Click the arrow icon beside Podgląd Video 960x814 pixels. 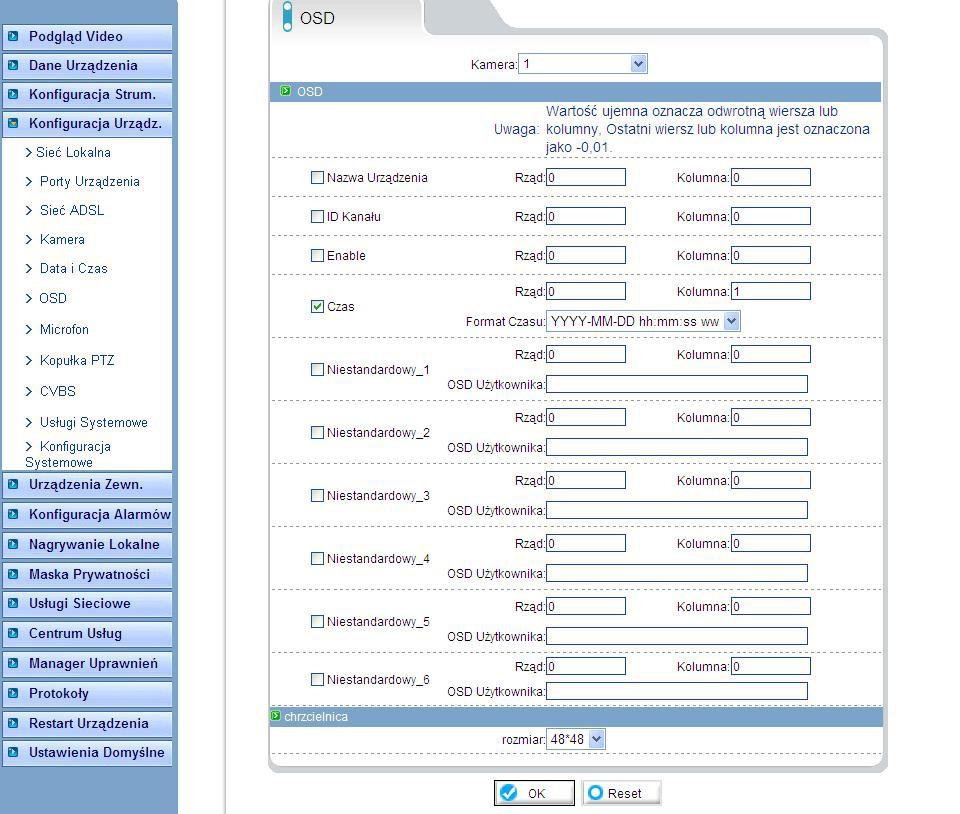(13, 36)
